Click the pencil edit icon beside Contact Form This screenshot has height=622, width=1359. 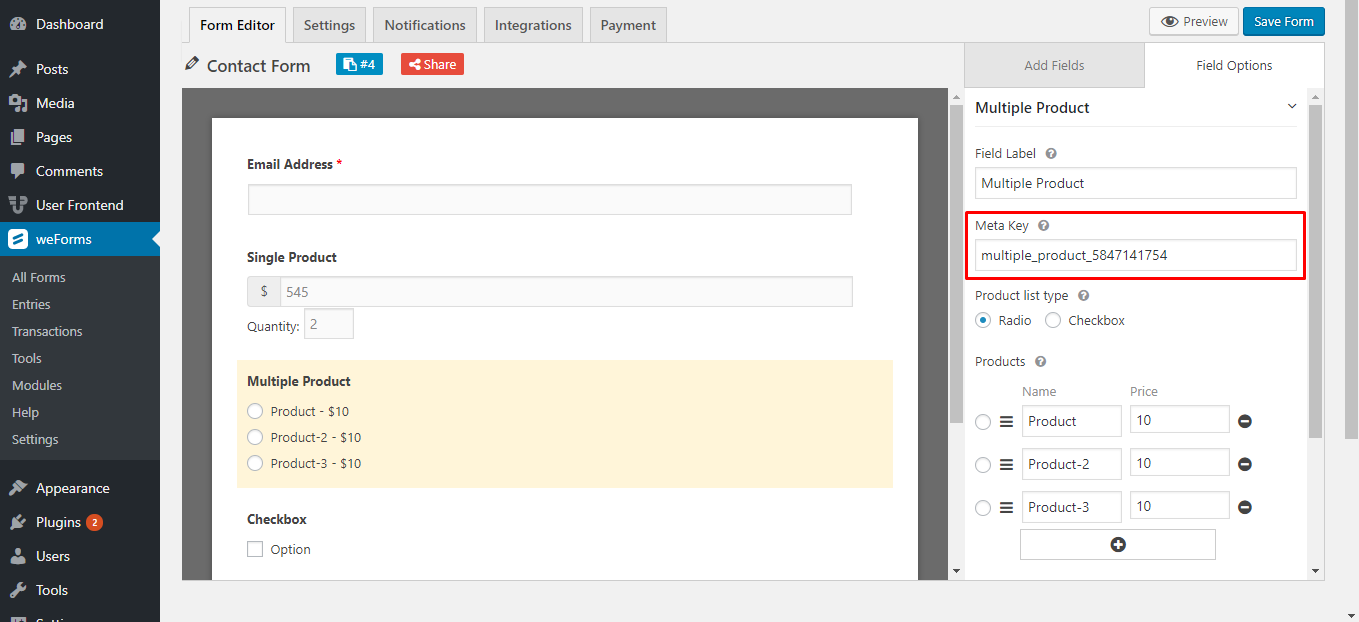191,64
